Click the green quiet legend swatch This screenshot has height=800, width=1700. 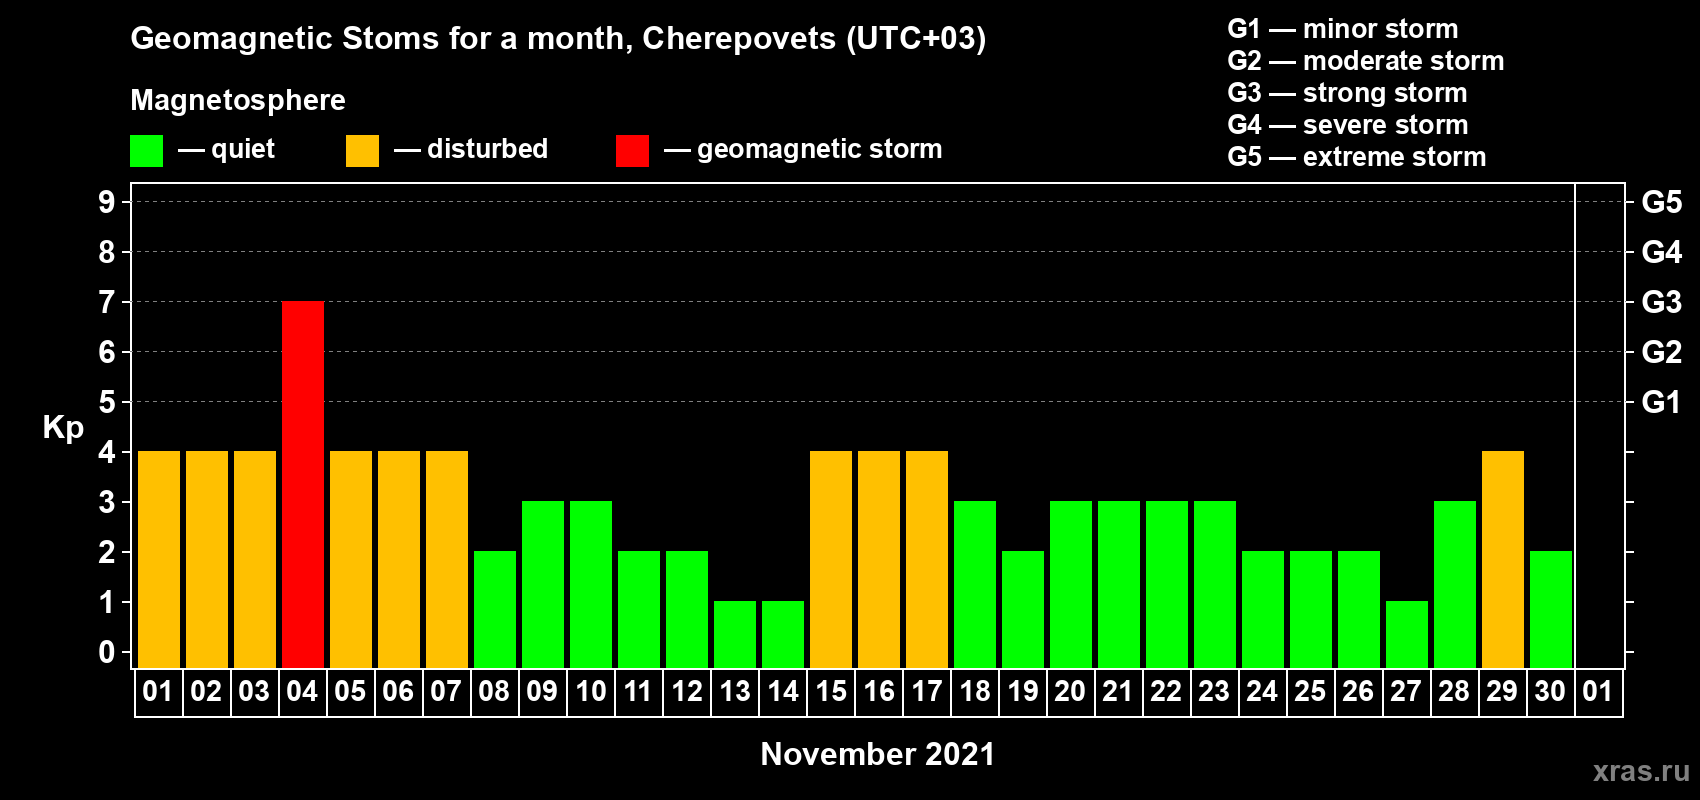pos(146,151)
